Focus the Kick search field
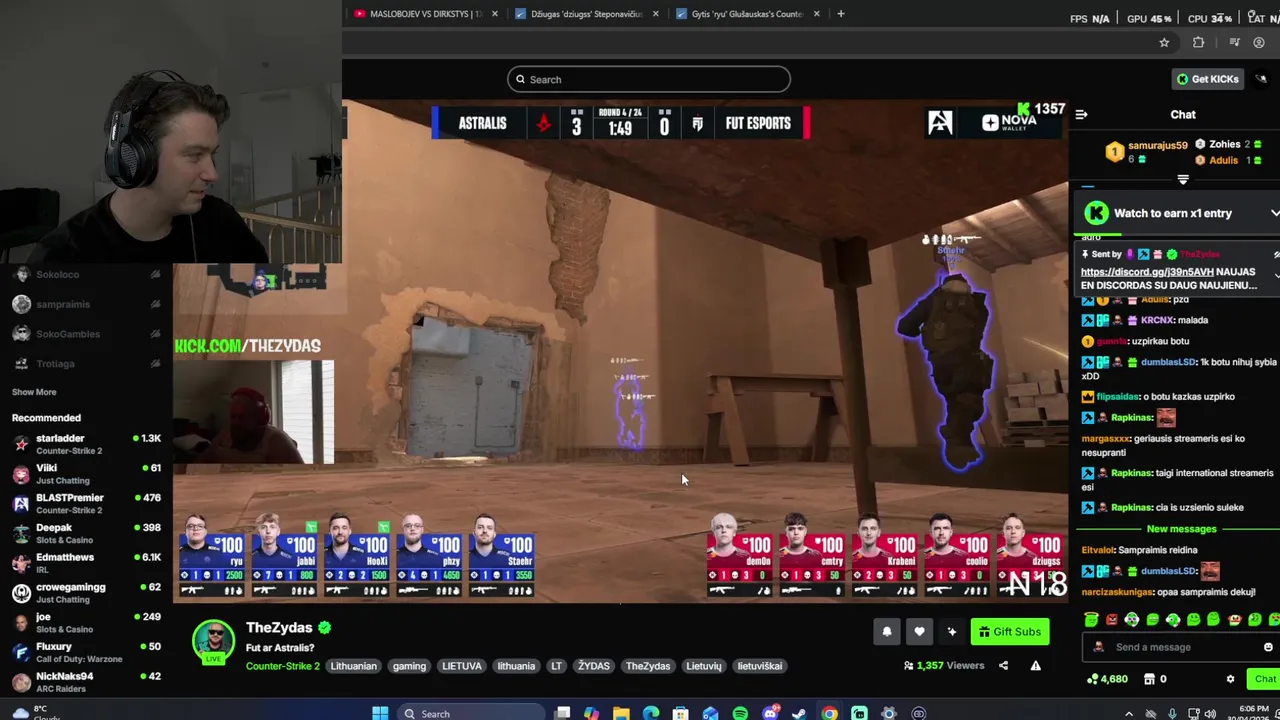 point(649,79)
